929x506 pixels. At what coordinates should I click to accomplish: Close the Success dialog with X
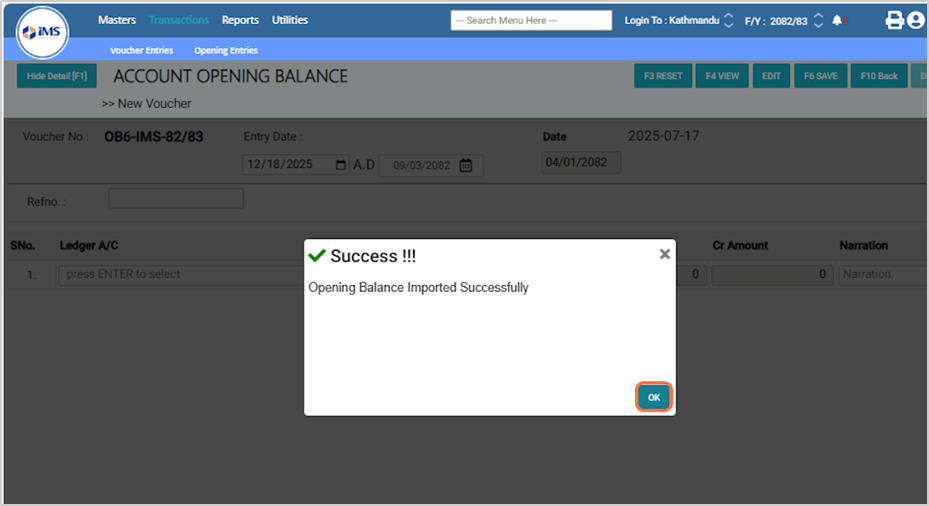(x=664, y=255)
